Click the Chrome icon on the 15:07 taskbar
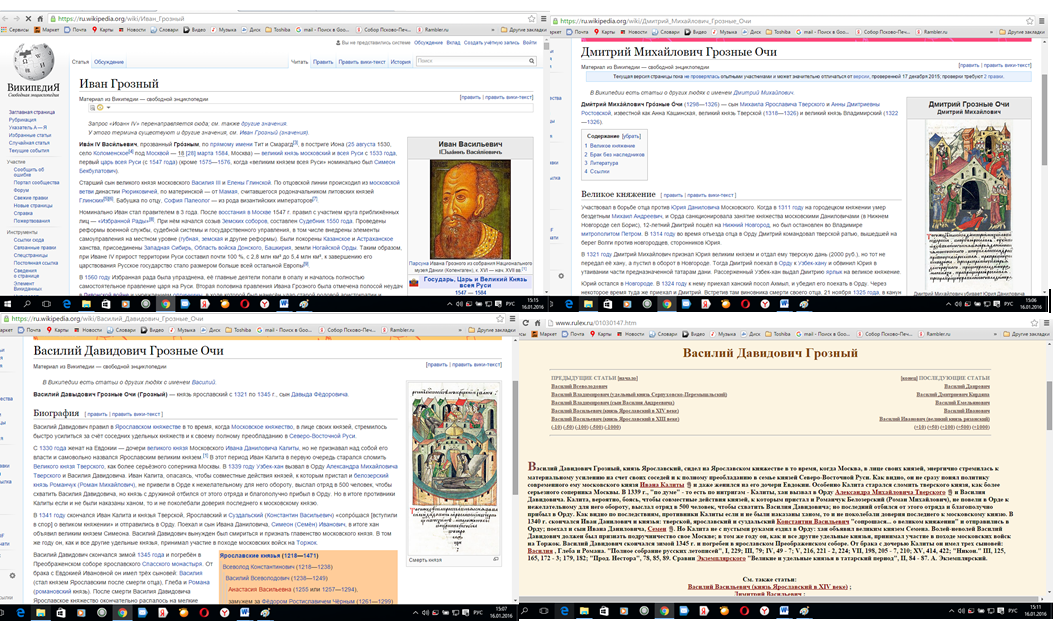The height and width of the screenshot is (621, 1057). click(122, 613)
